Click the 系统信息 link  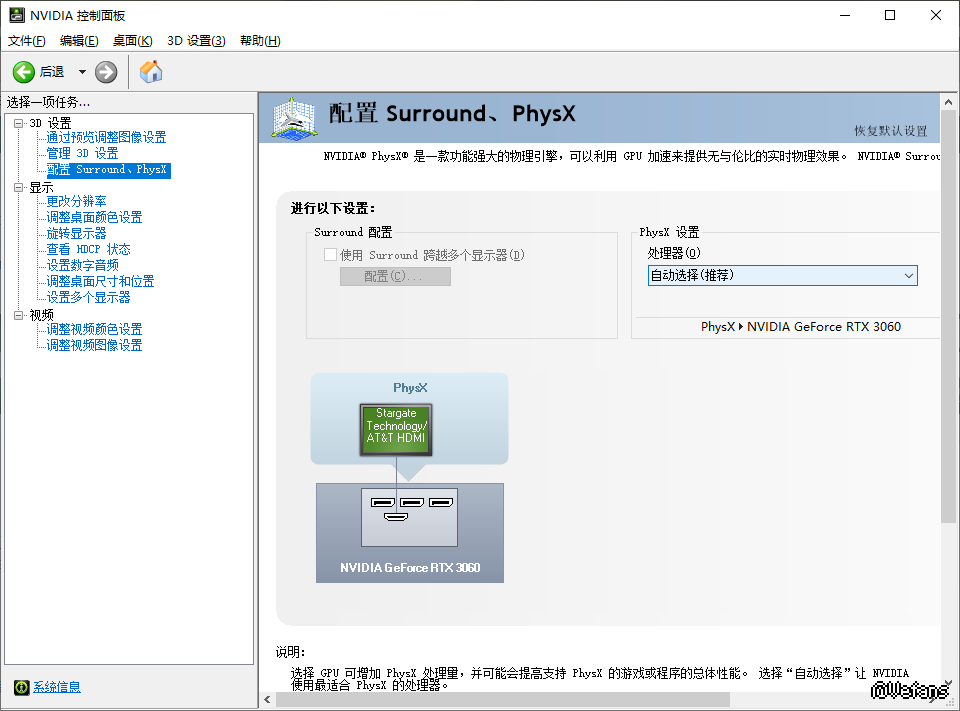tap(57, 687)
